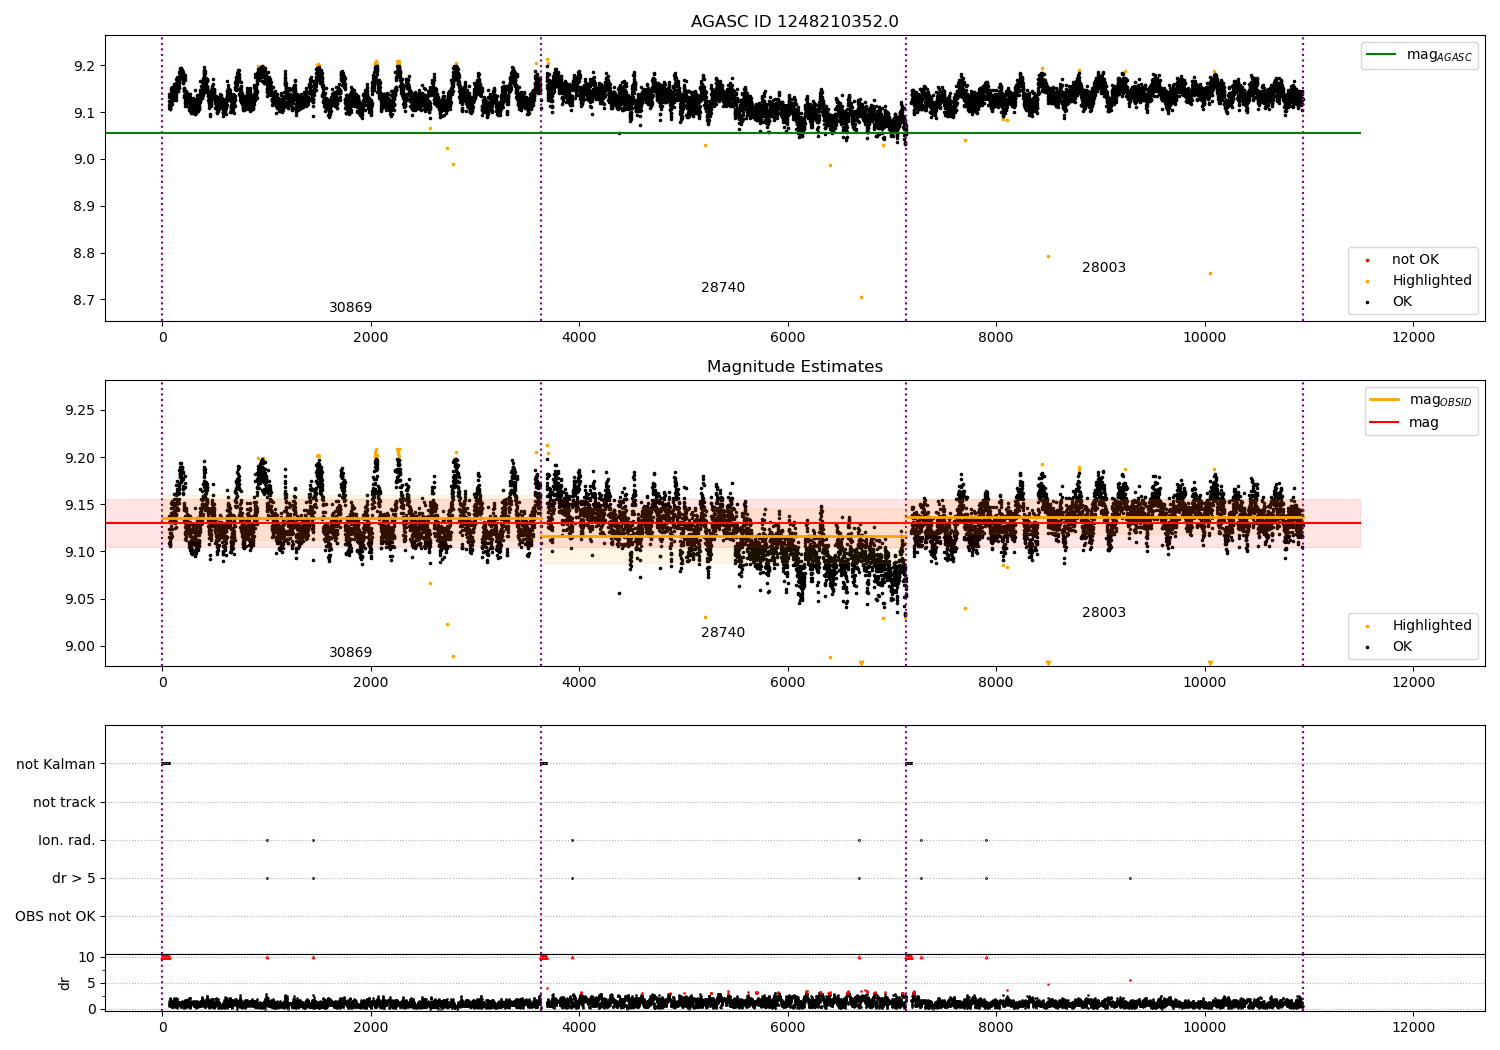Click the '8.9' y tick of the top plot
The width and height of the screenshot is (1500, 1050).
coord(84,207)
